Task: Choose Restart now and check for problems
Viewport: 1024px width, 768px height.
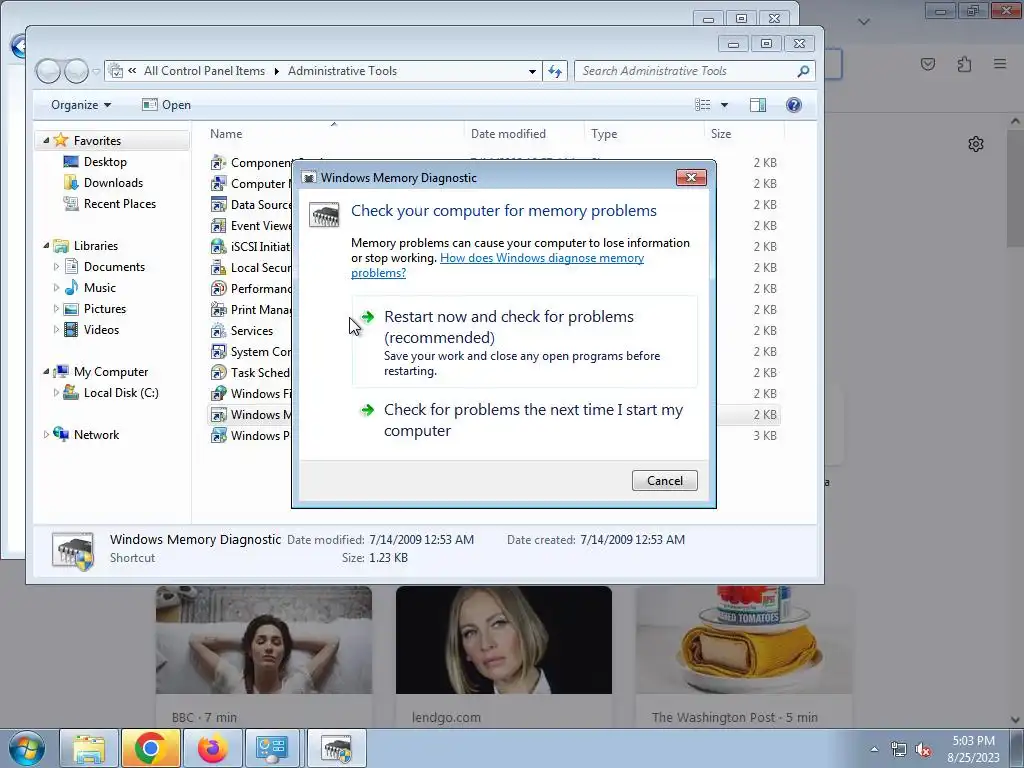Action: (524, 342)
